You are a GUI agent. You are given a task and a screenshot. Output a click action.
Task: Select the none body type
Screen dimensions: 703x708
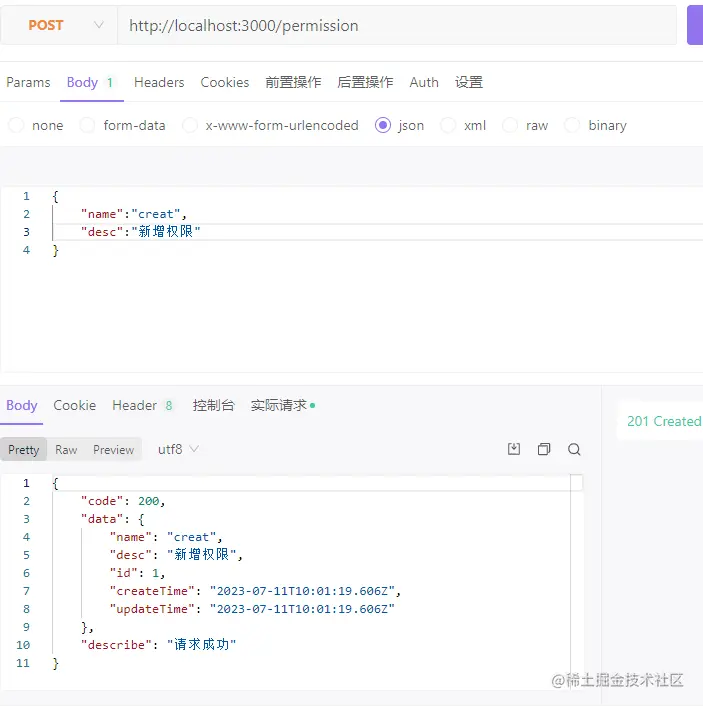tap(36, 125)
